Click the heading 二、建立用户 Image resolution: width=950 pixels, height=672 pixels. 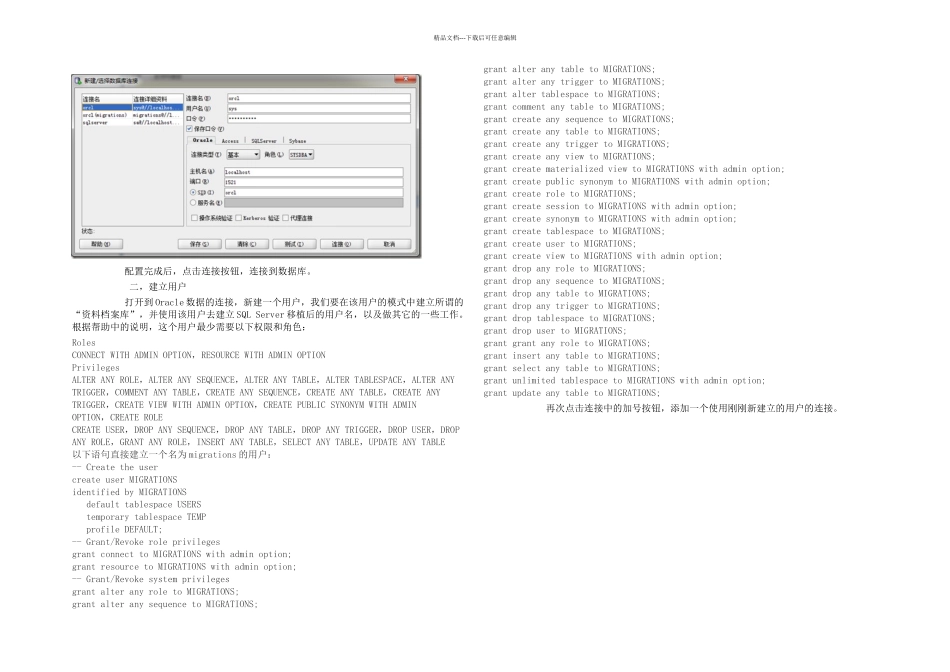pyautogui.click(x=158, y=287)
